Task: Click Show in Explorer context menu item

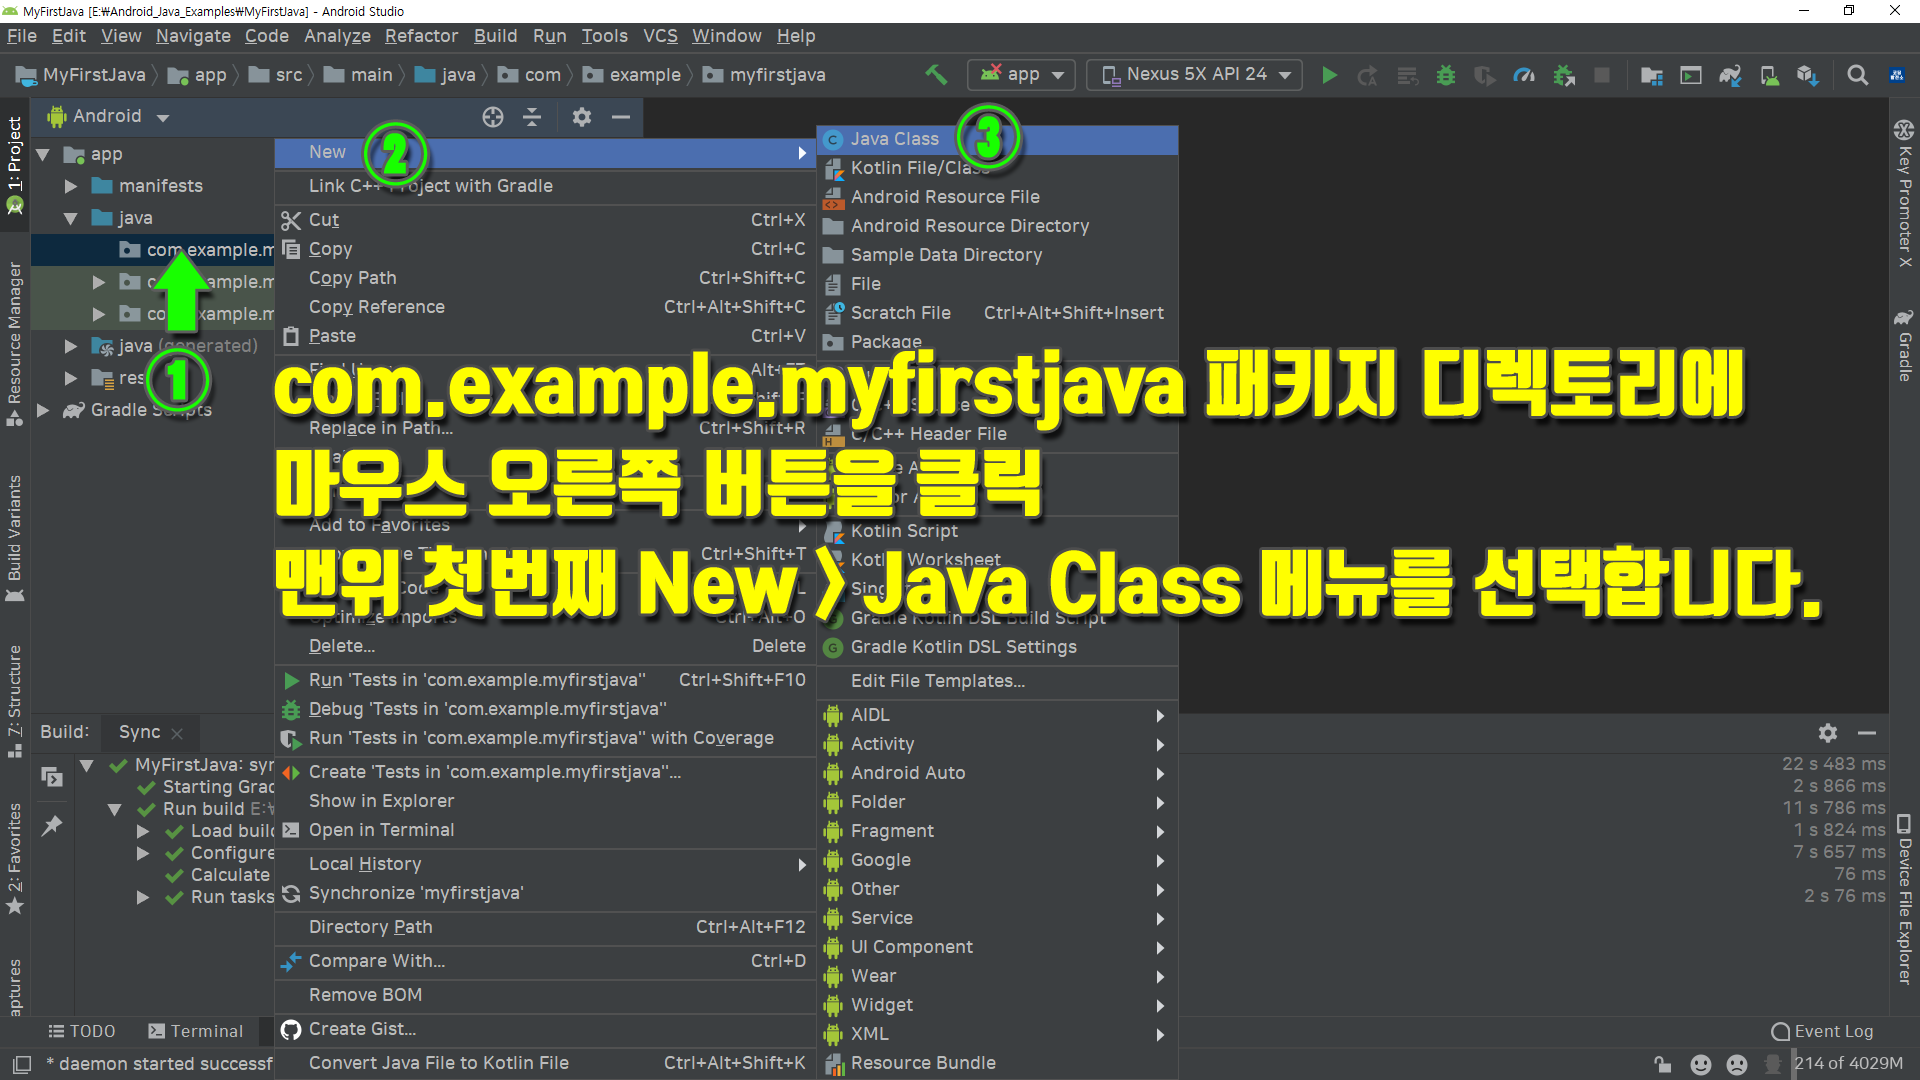Action: click(x=546, y=802)
